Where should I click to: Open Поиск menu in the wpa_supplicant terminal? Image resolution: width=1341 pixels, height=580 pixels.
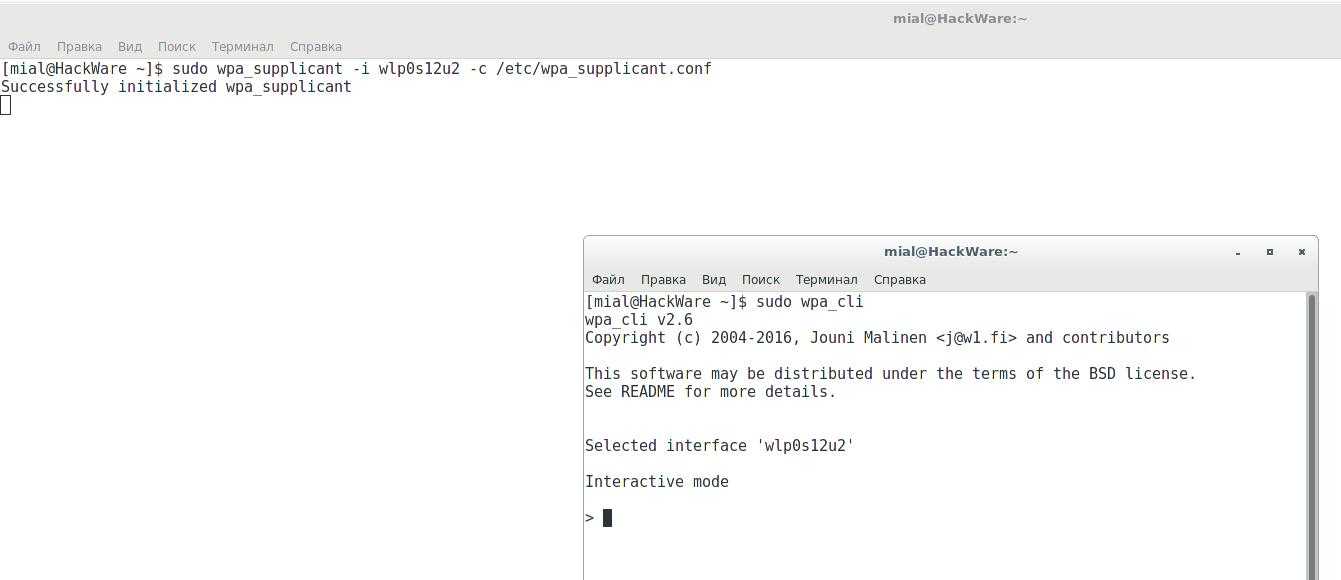coord(176,47)
